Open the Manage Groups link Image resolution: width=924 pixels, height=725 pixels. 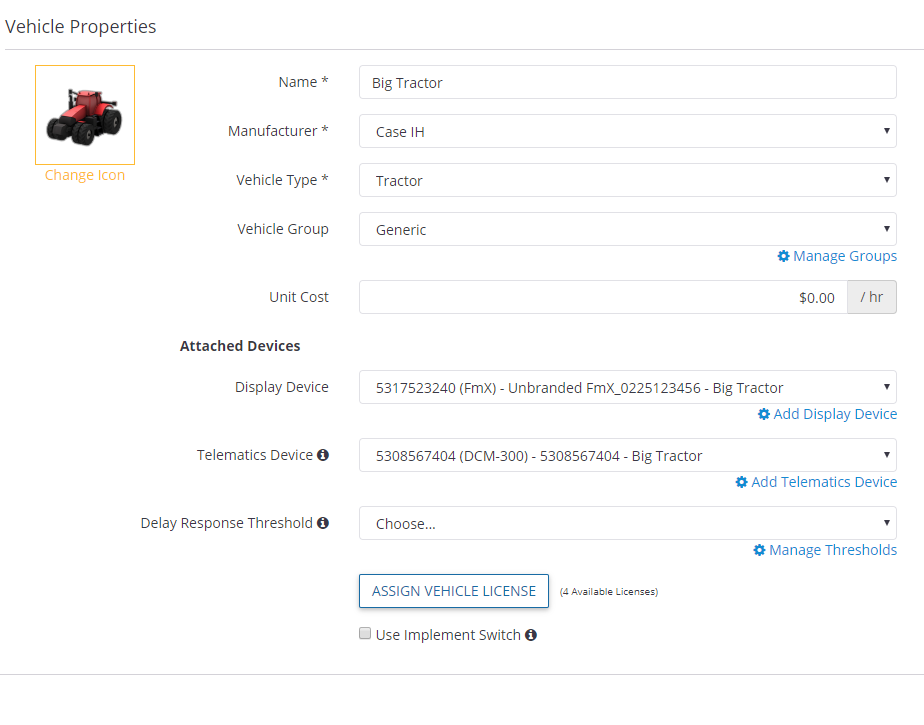(845, 256)
